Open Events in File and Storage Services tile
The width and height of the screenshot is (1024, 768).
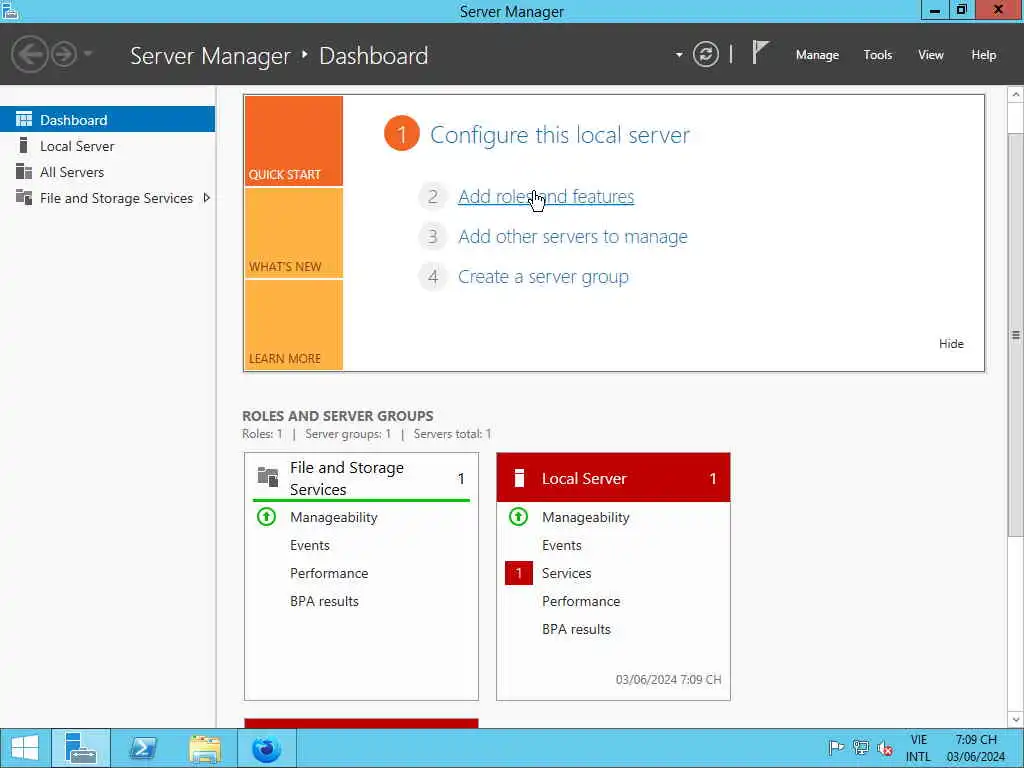click(x=310, y=545)
